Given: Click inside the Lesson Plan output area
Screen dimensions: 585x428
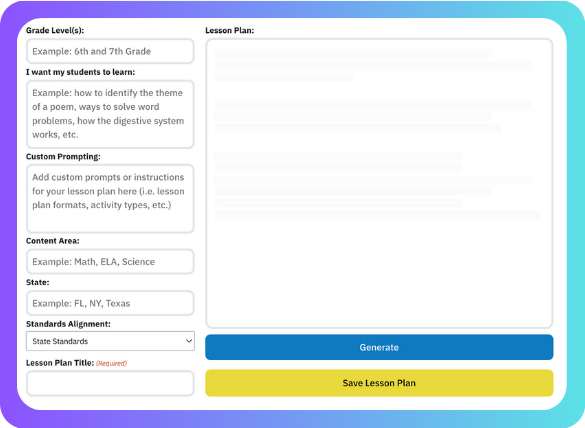Looking at the screenshot, I should click(x=379, y=183).
